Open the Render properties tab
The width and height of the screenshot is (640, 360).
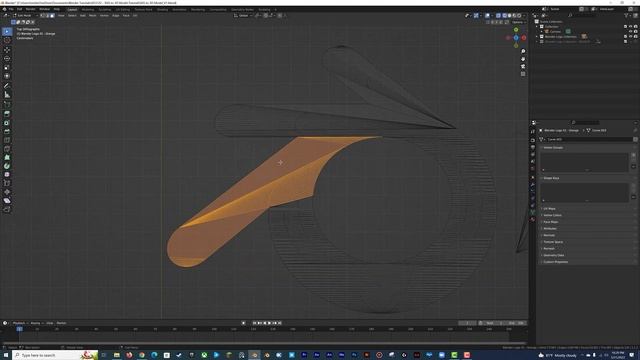[x=533, y=140]
